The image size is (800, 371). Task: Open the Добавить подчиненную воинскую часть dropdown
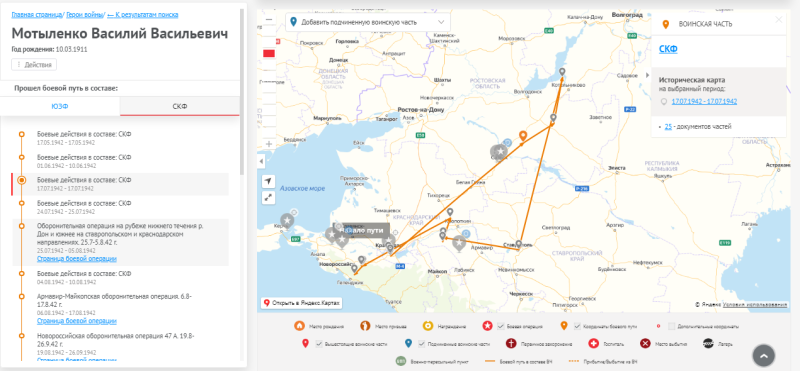tap(368, 22)
